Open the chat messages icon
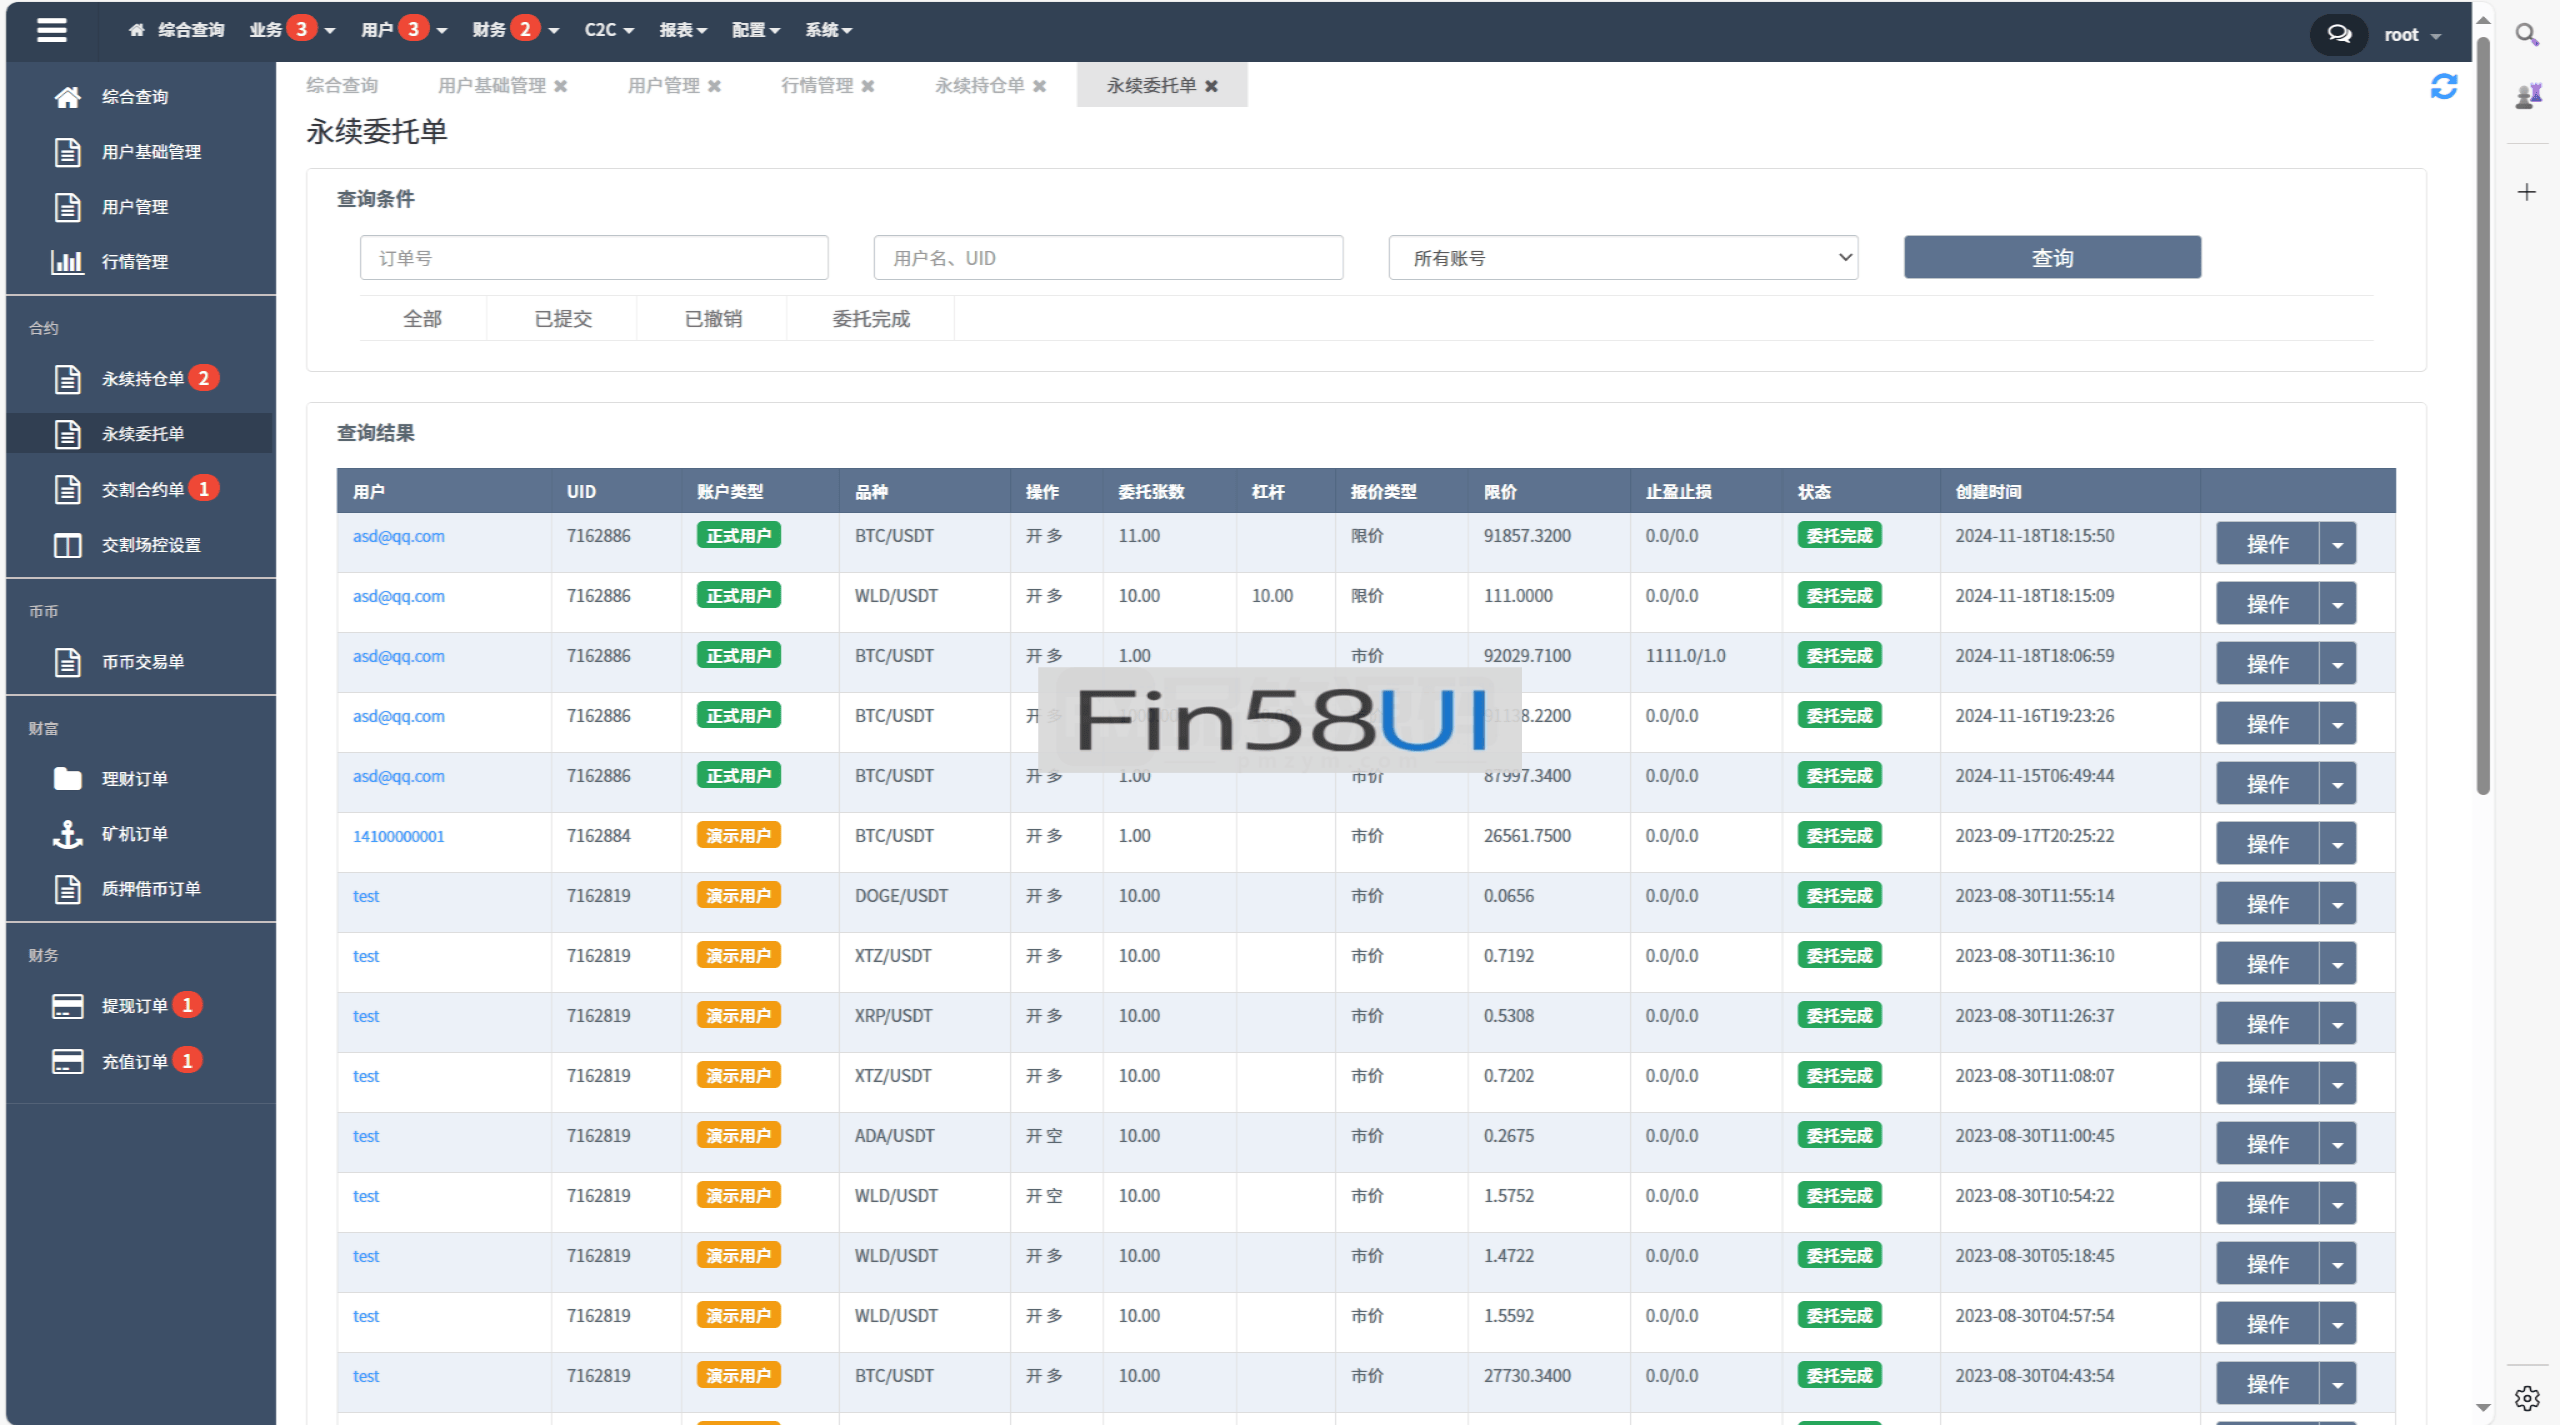 pos(2338,34)
